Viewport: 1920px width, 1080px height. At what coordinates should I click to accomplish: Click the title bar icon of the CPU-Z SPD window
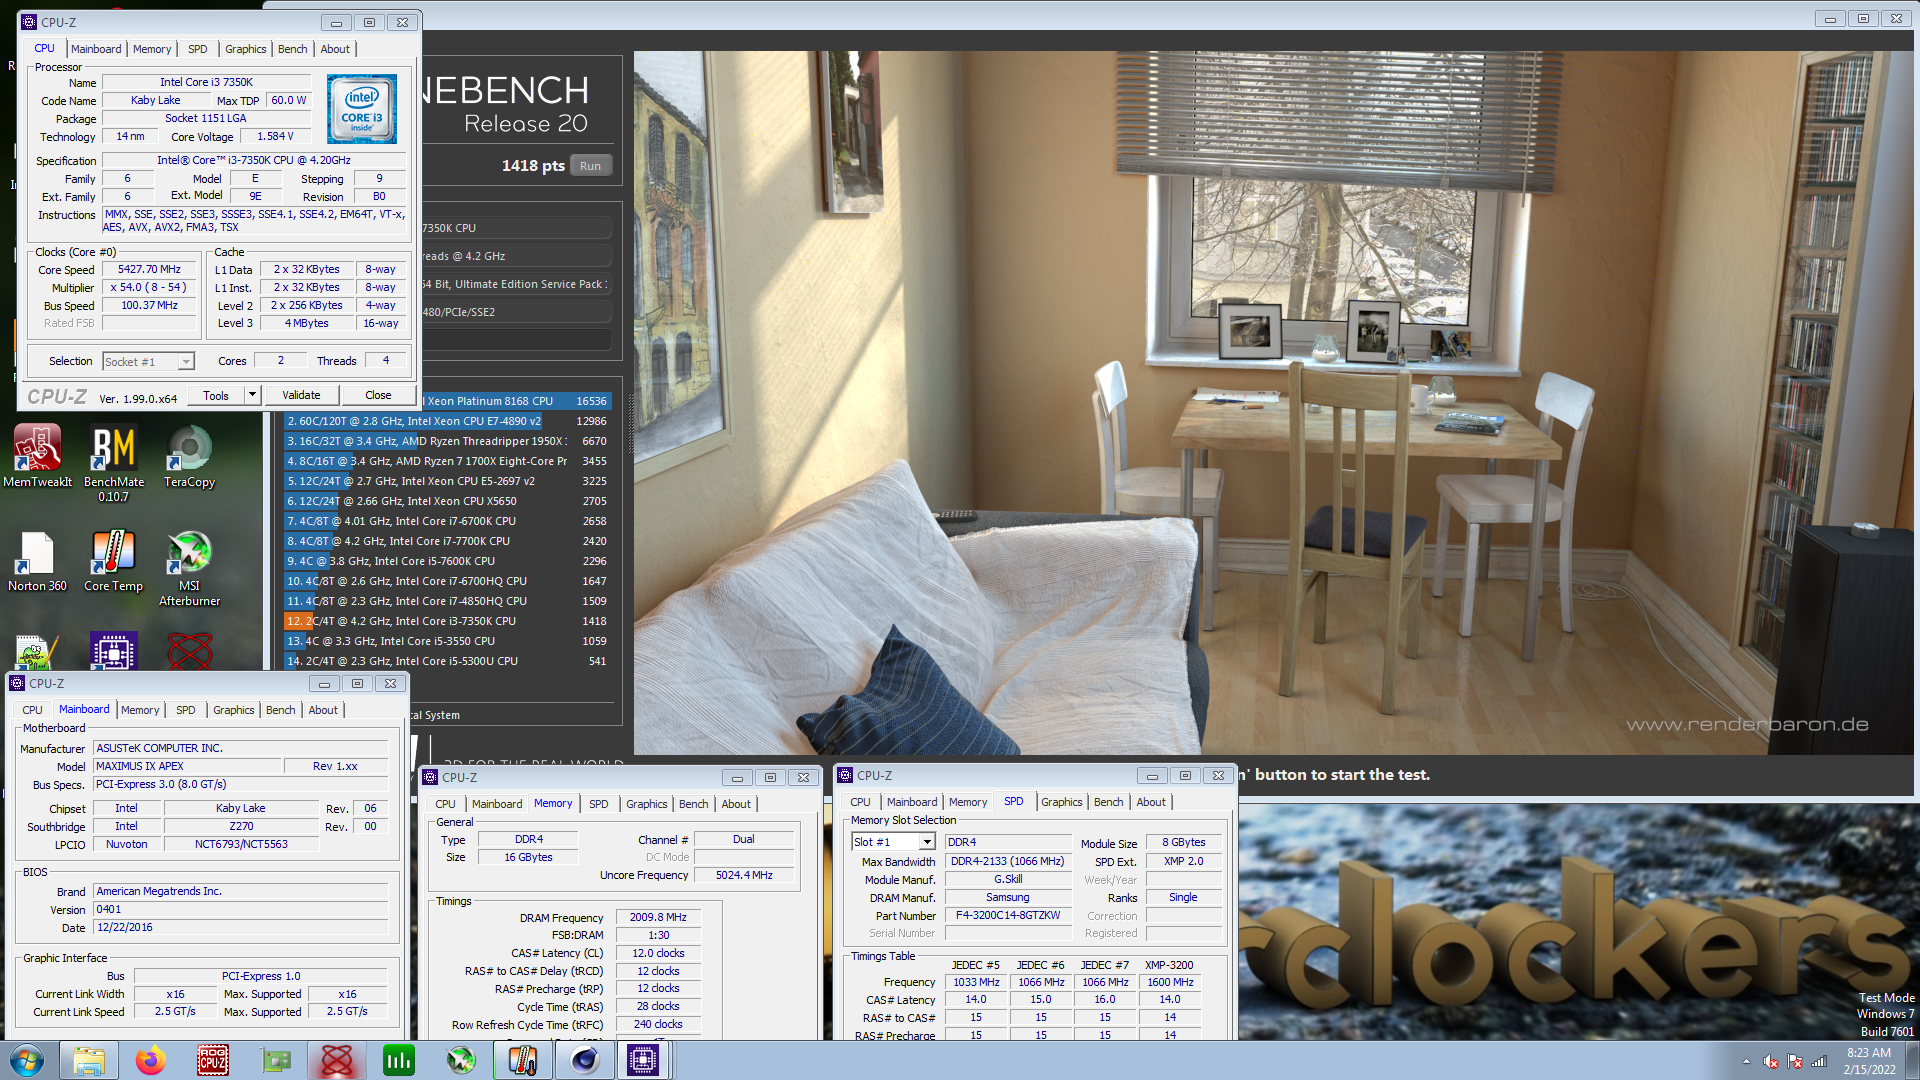click(845, 775)
